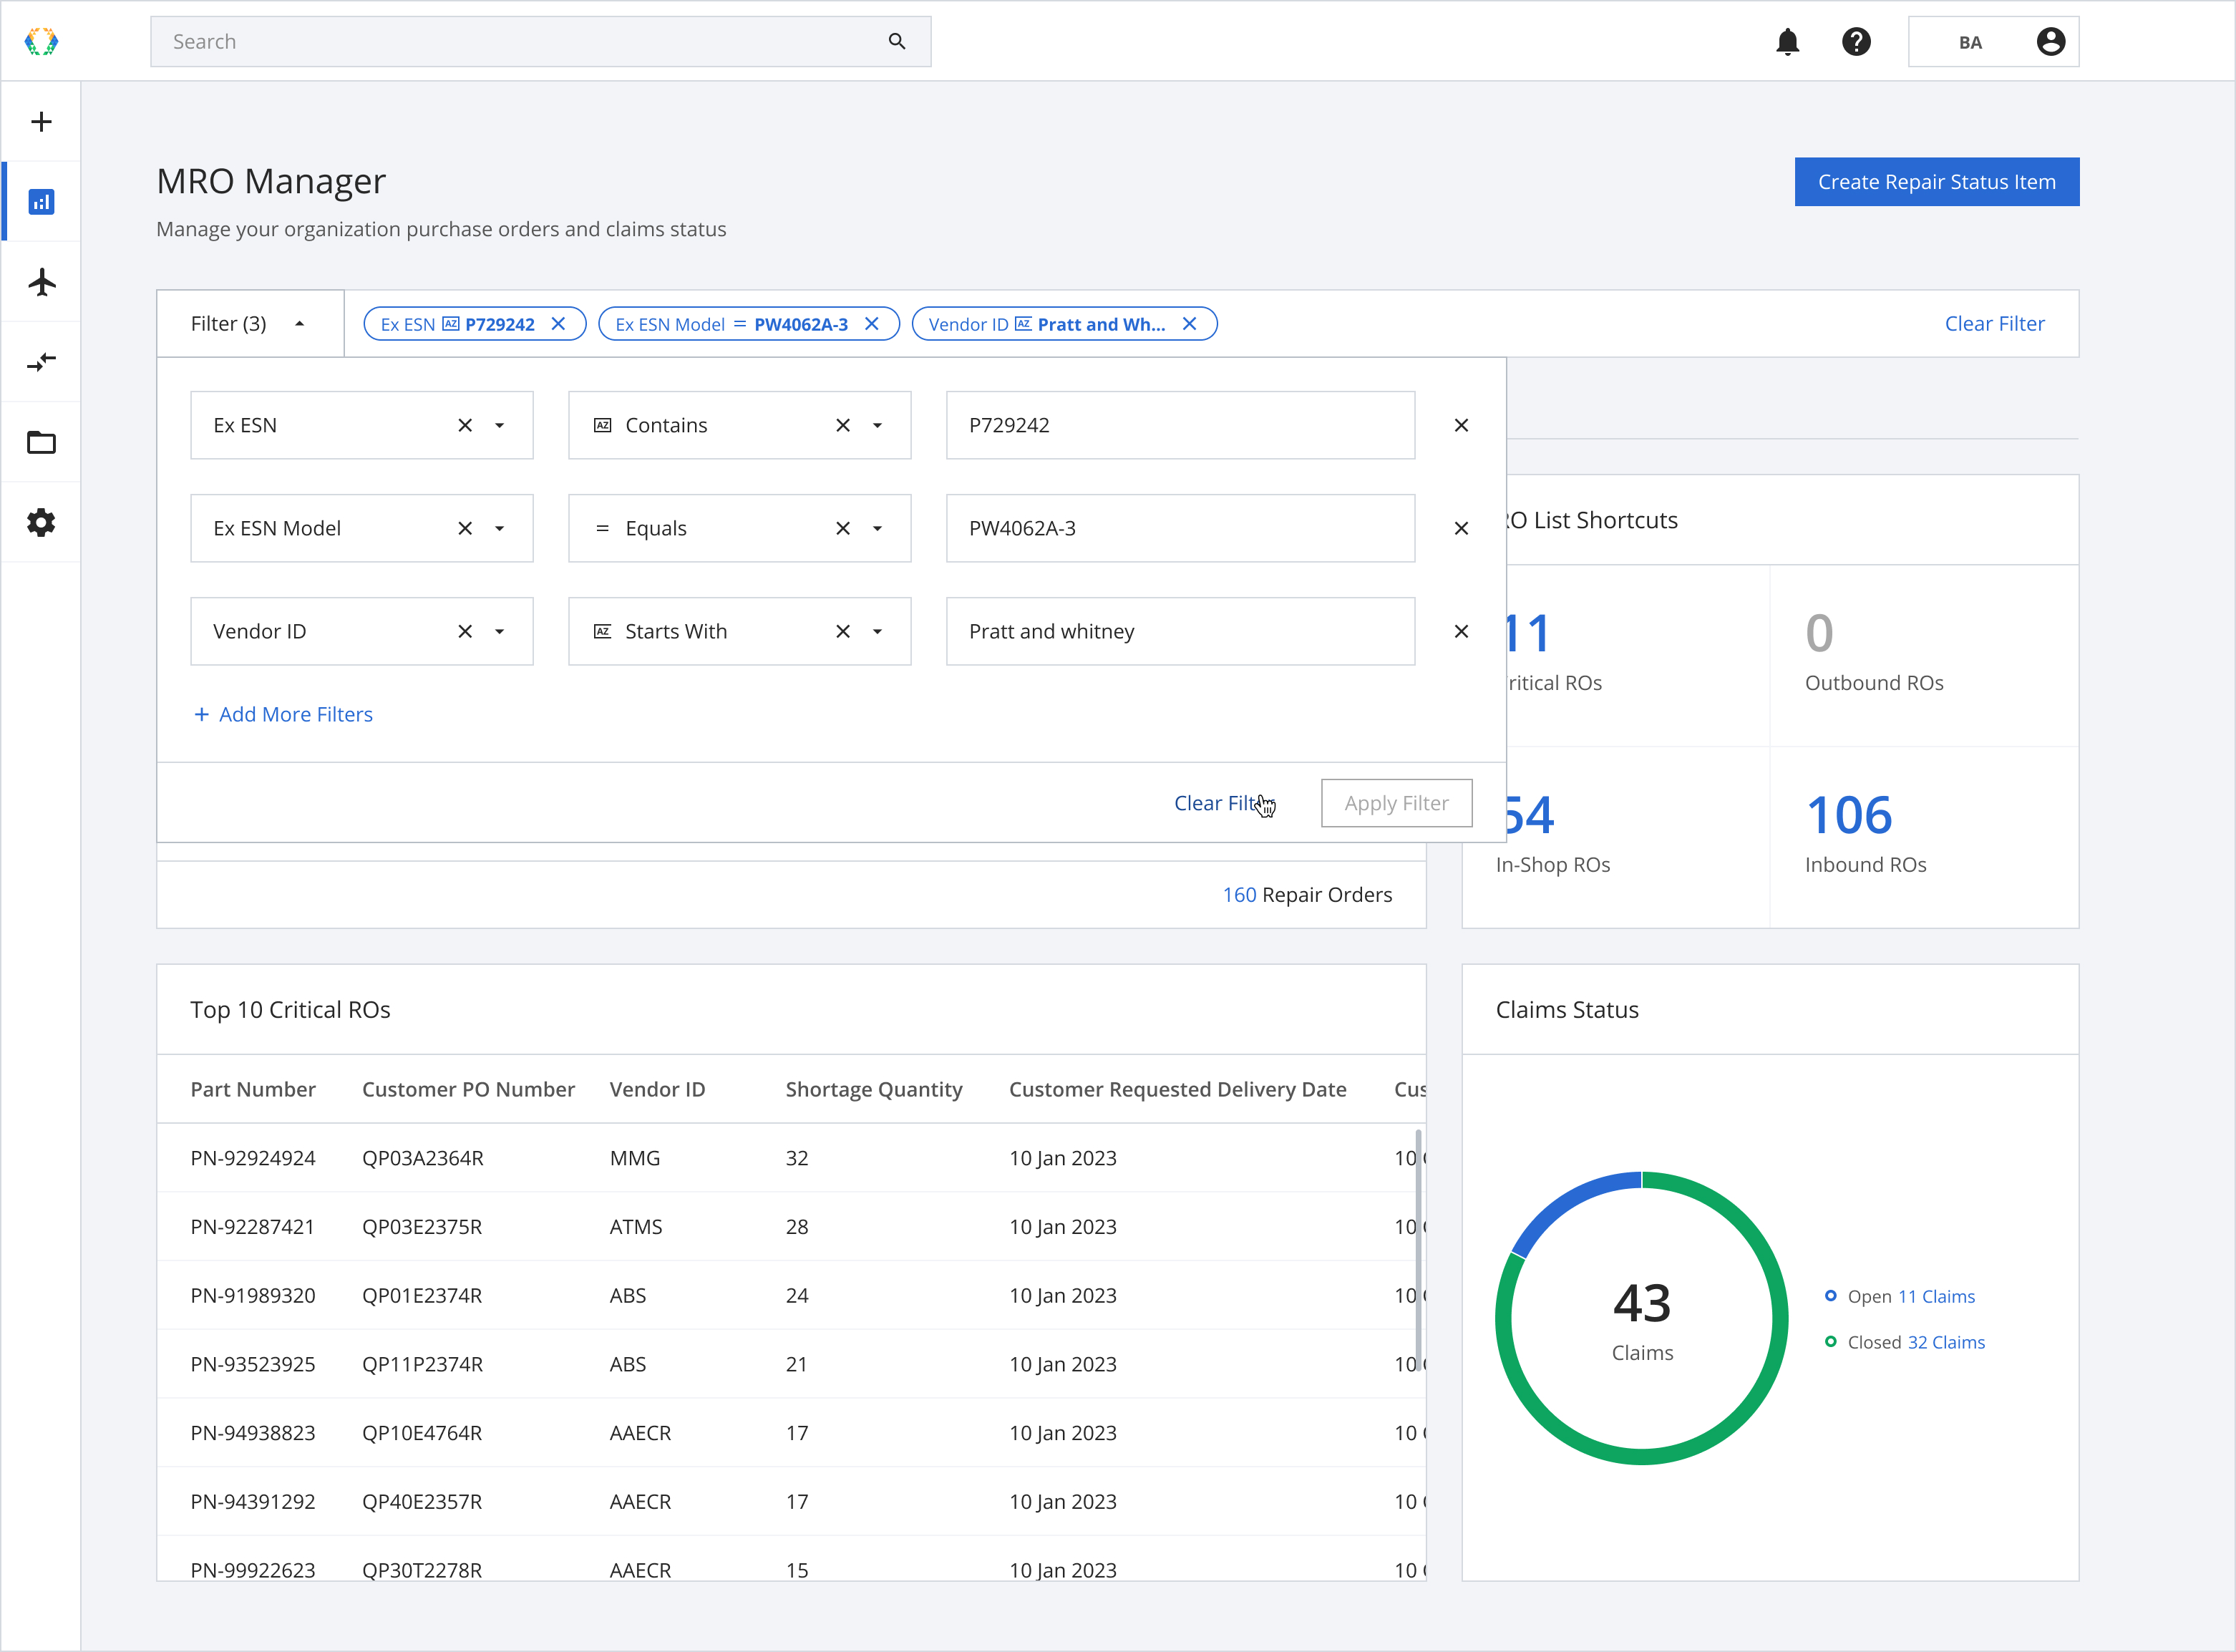The height and width of the screenshot is (1652, 2236).
Task: Delete the Pratt and whitney filter row
Action: point(1462,632)
